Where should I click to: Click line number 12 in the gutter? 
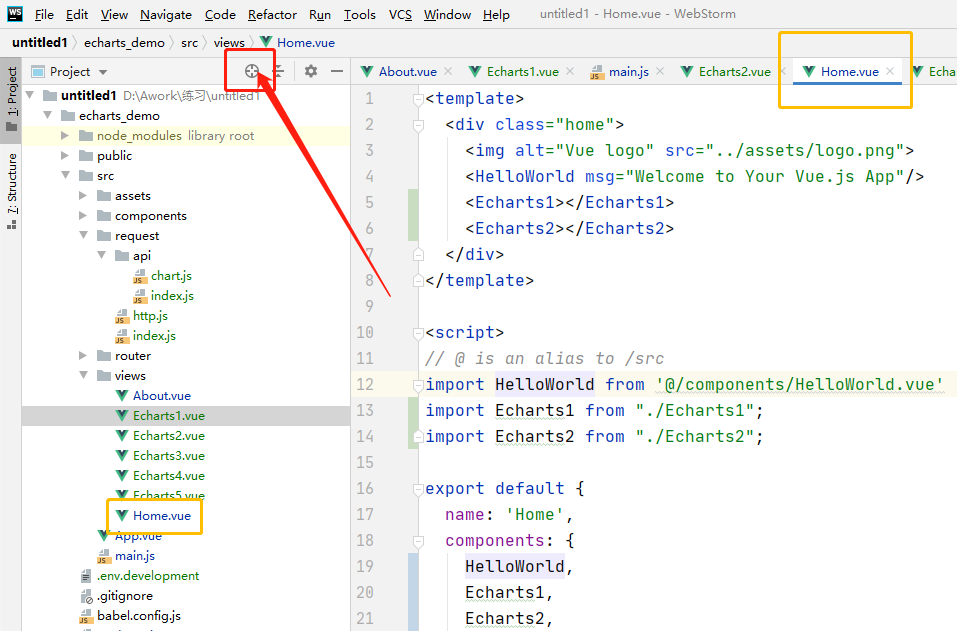click(x=365, y=384)
